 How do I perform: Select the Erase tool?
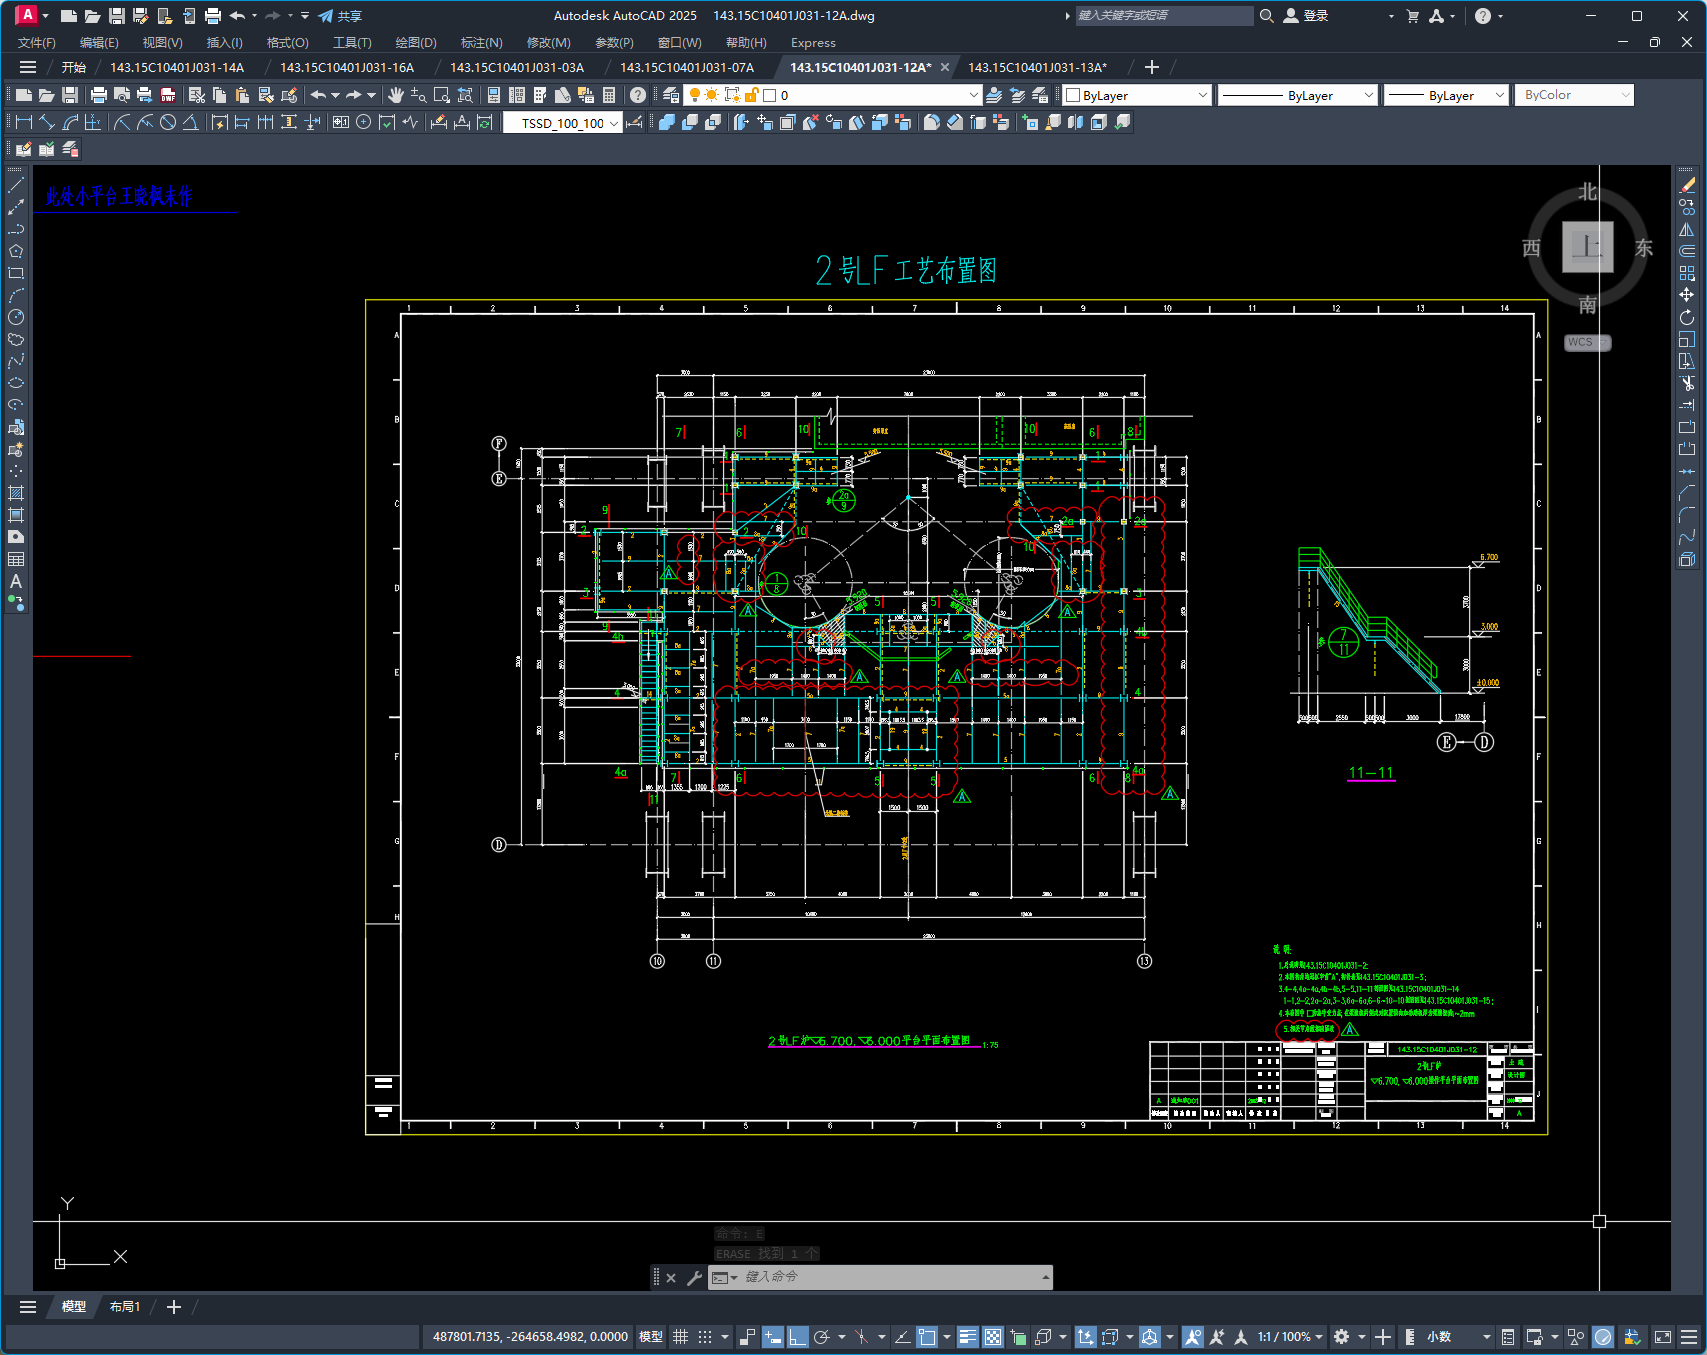(x=1687, y=185)
